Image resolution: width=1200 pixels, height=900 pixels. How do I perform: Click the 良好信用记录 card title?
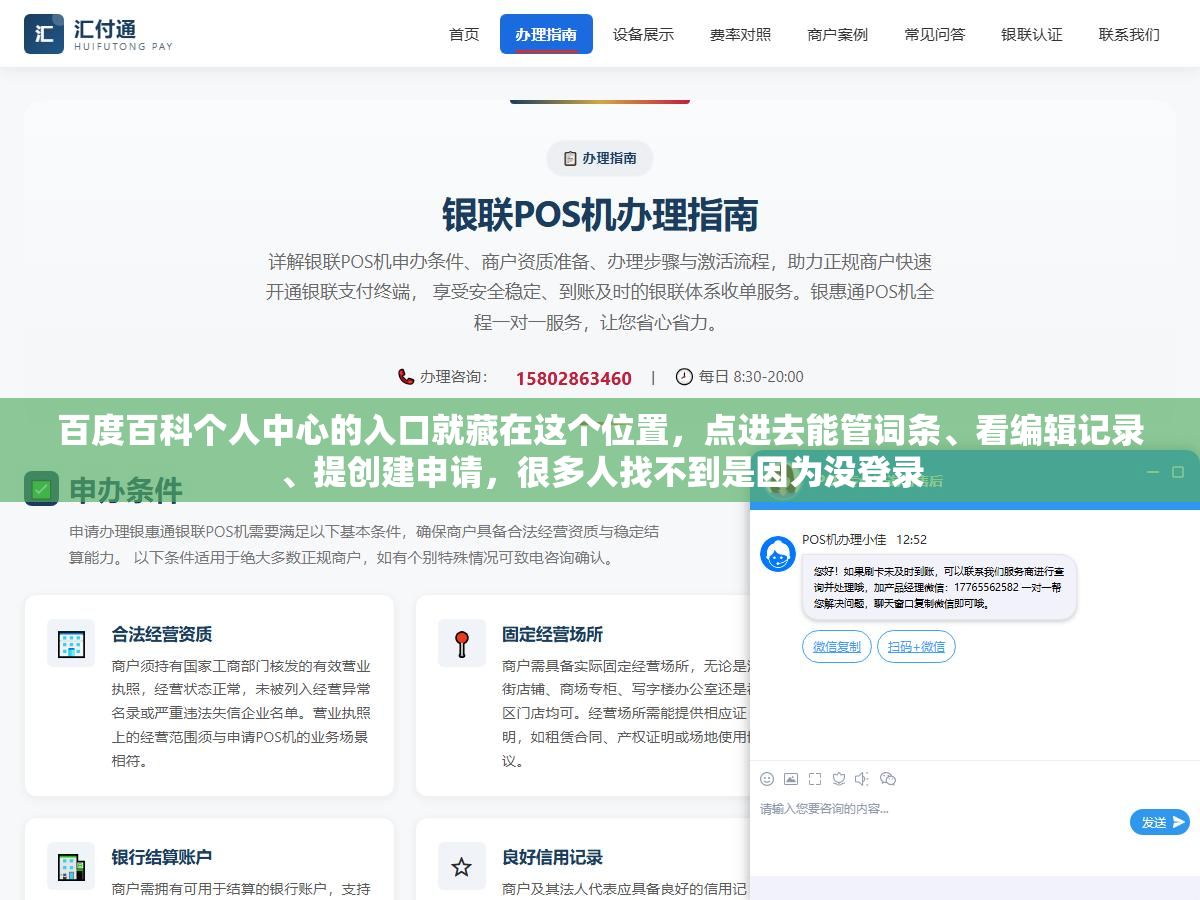click(553, 857)
